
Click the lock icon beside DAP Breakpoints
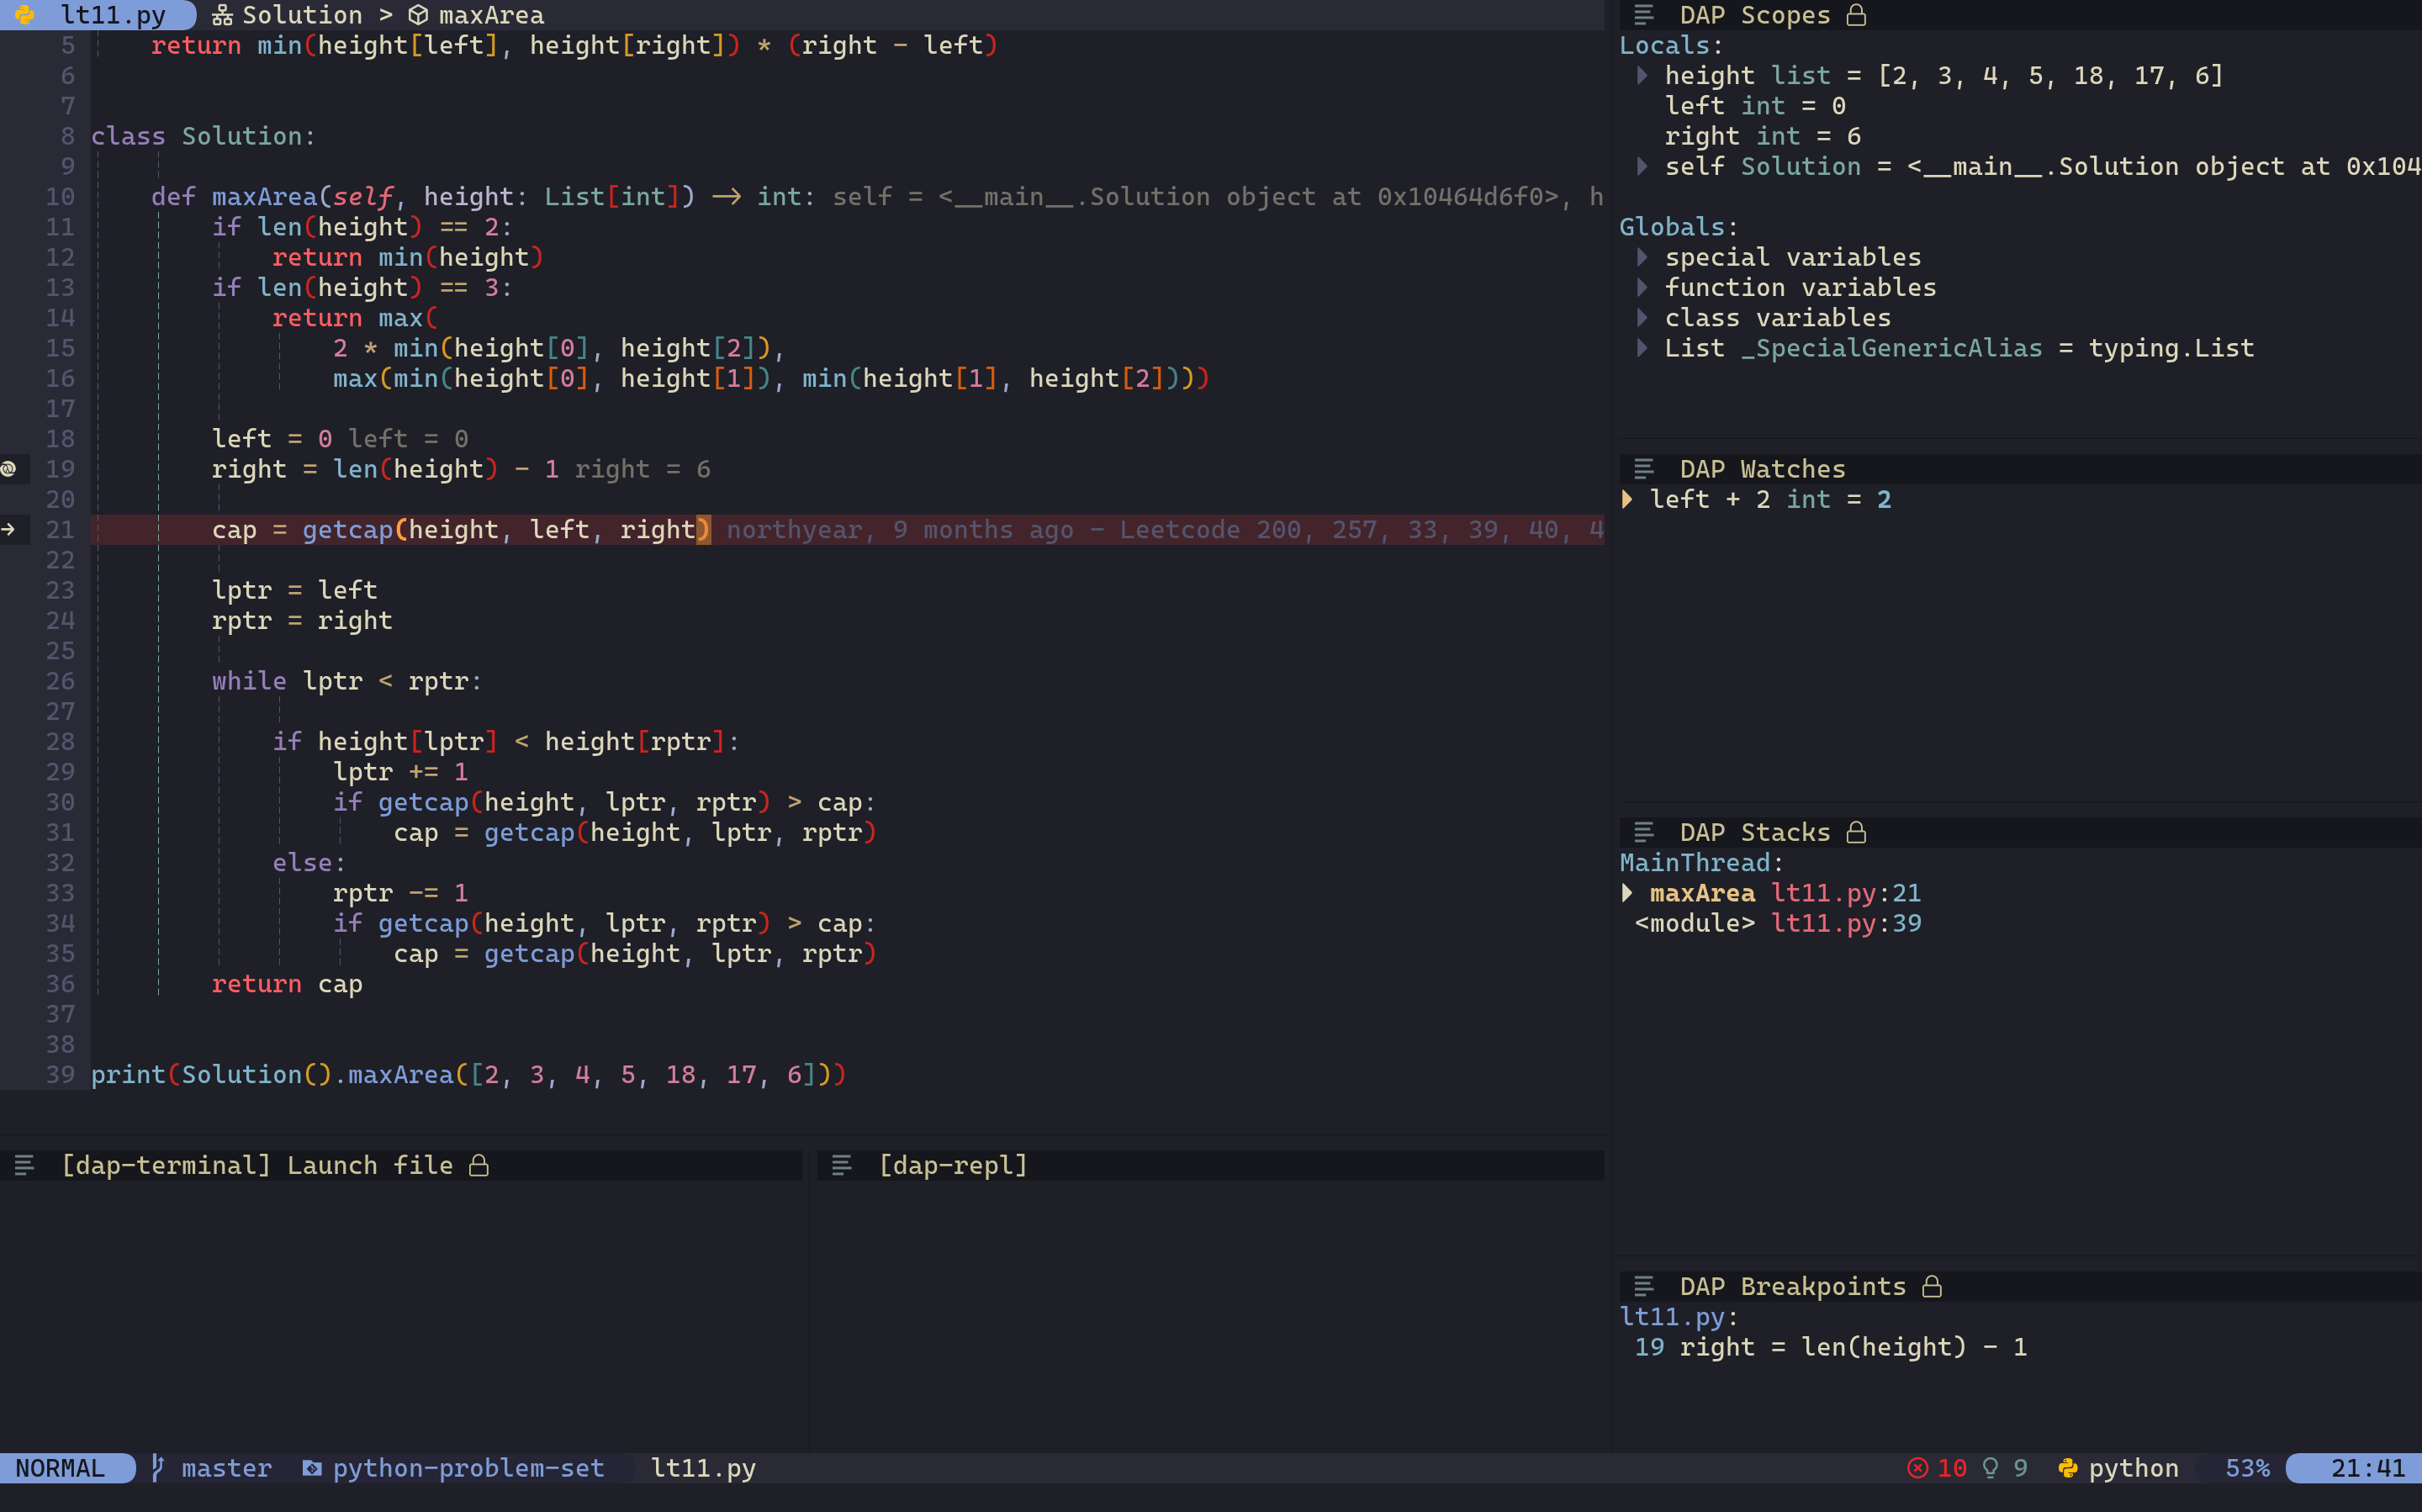tap(1932, 1286)
